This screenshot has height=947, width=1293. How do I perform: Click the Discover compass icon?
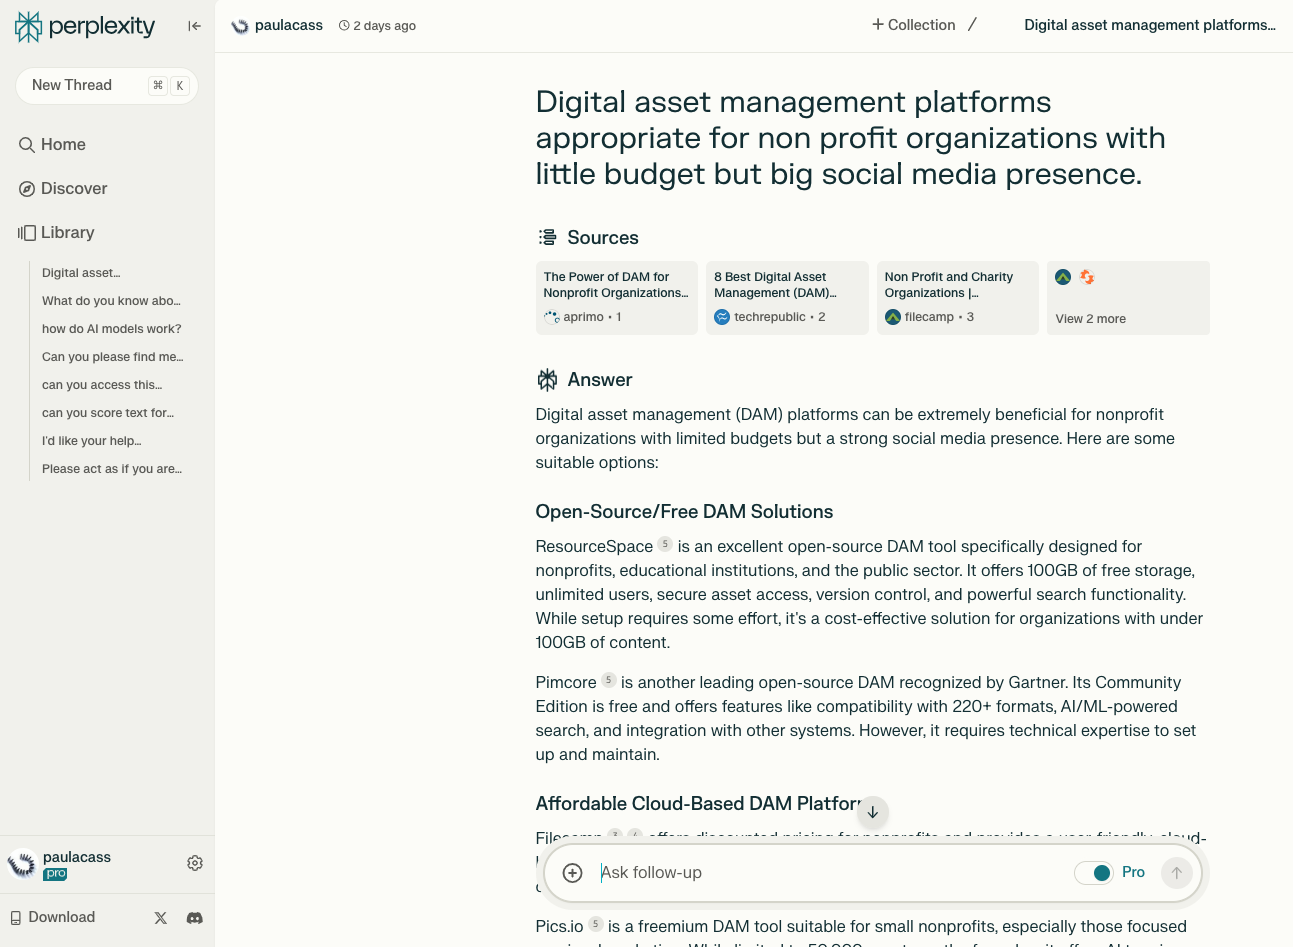(x=27, y=189)
